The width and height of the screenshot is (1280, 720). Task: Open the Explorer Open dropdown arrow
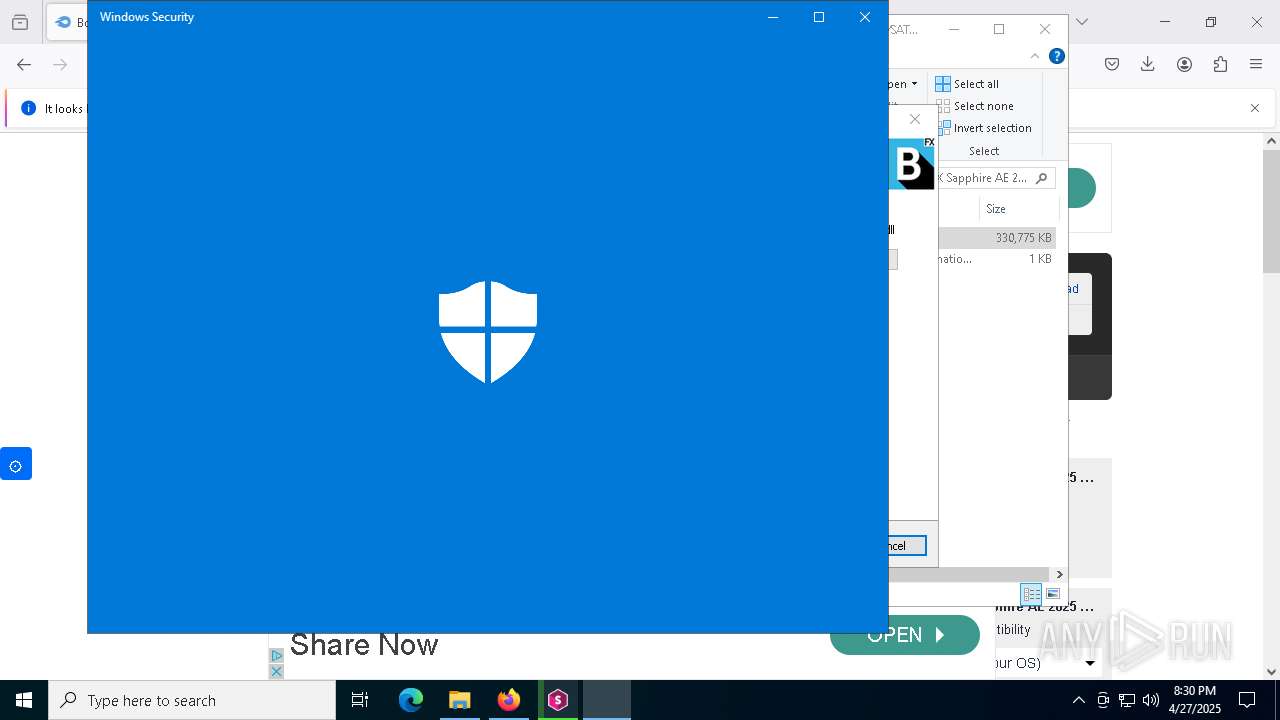coord(914,84)
